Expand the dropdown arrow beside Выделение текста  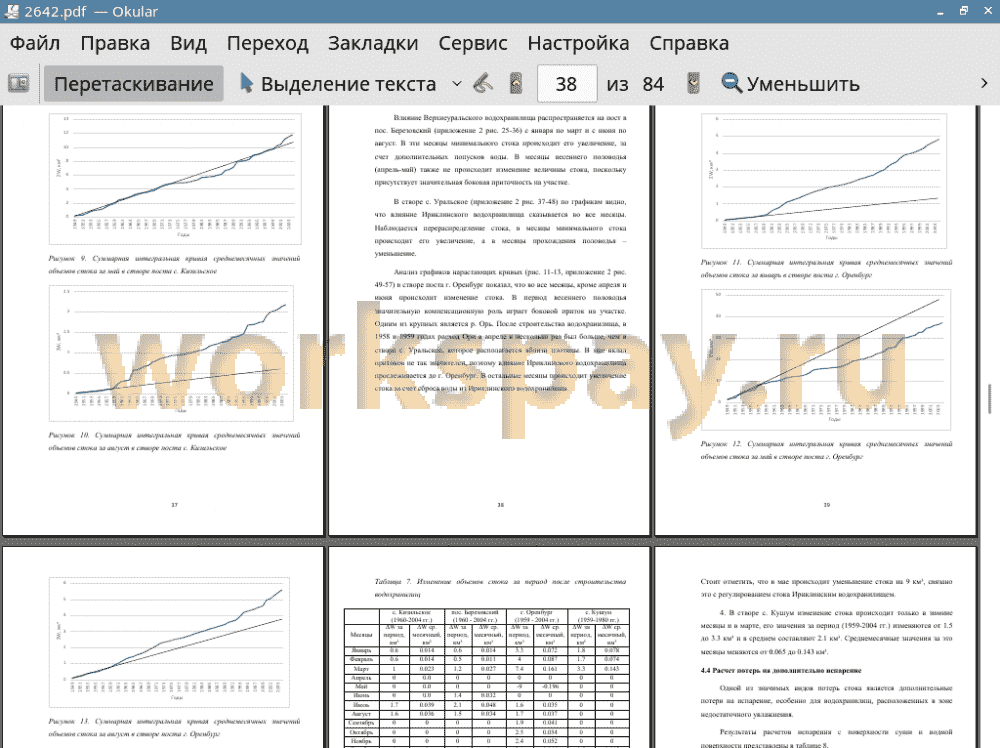[x=457, y=84]
